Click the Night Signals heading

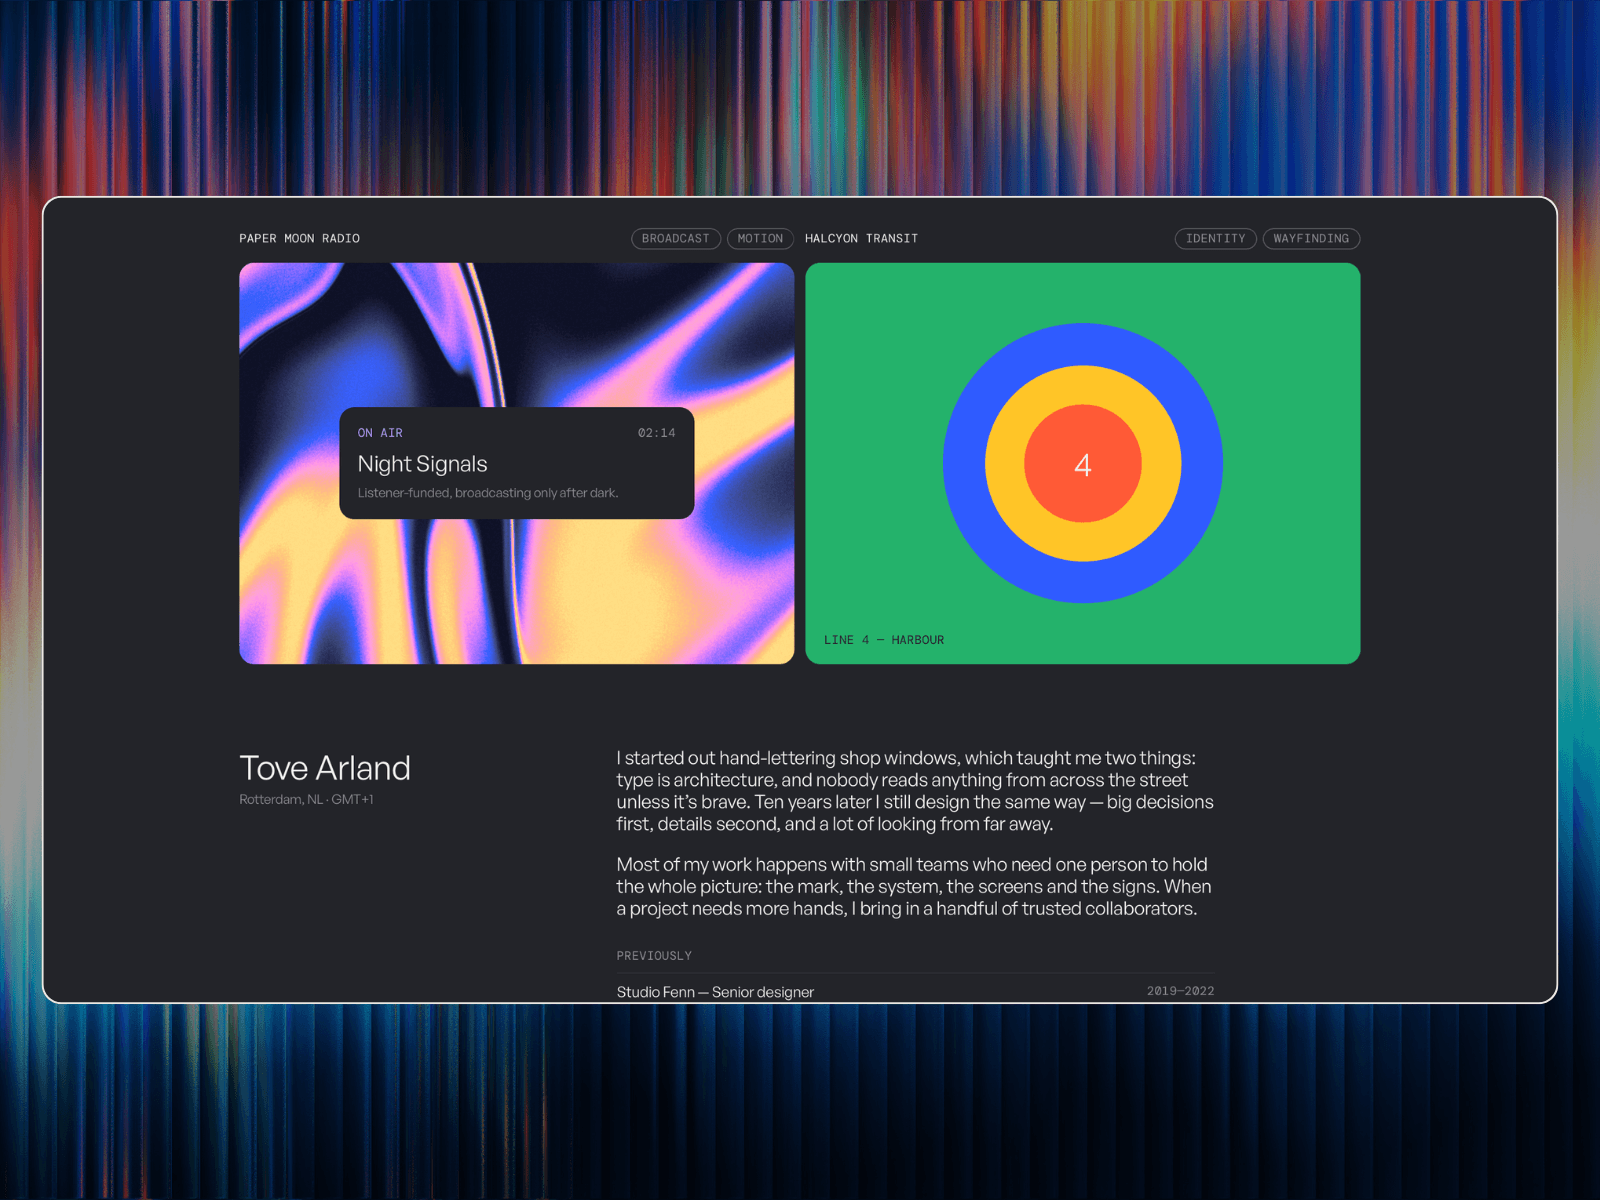point(422,464)
